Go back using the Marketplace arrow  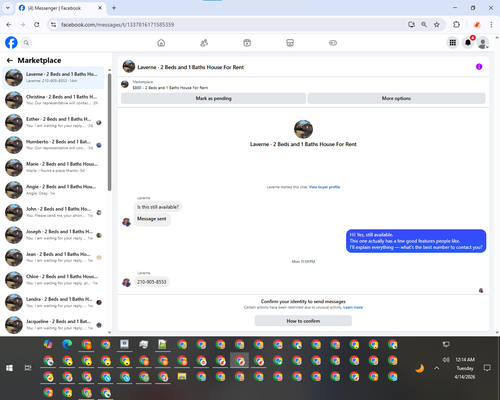click(x=10, y=60)
